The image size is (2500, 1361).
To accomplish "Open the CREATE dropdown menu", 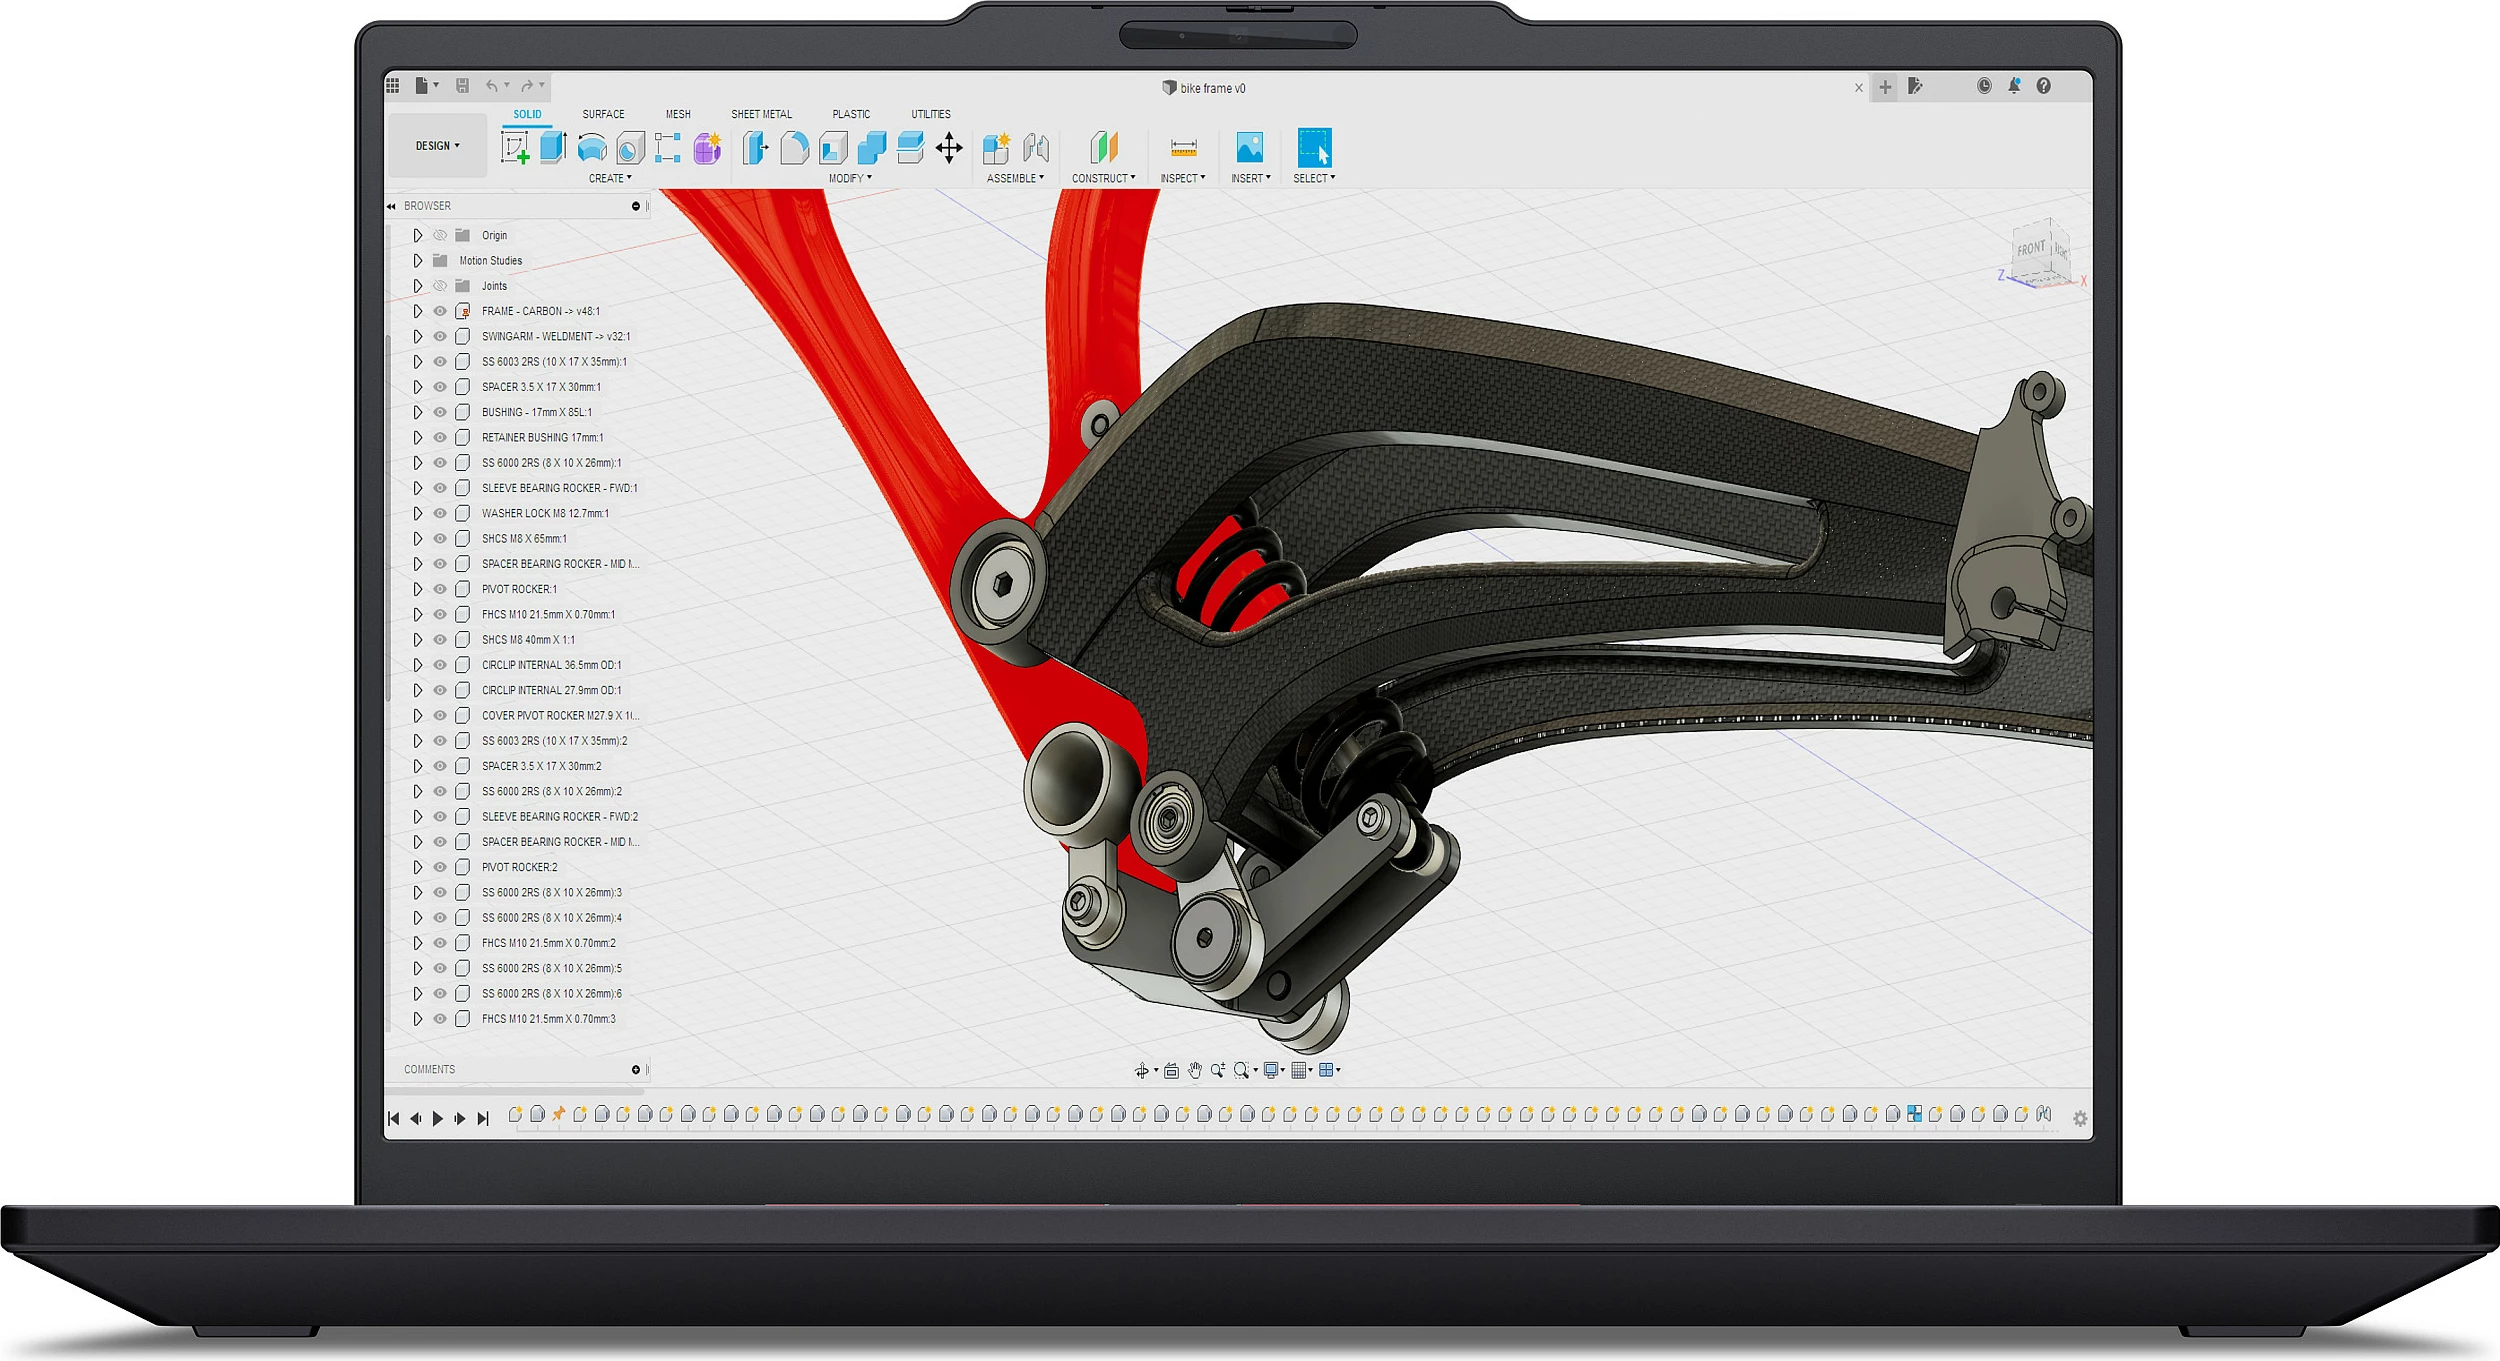I will pos(610,179).
